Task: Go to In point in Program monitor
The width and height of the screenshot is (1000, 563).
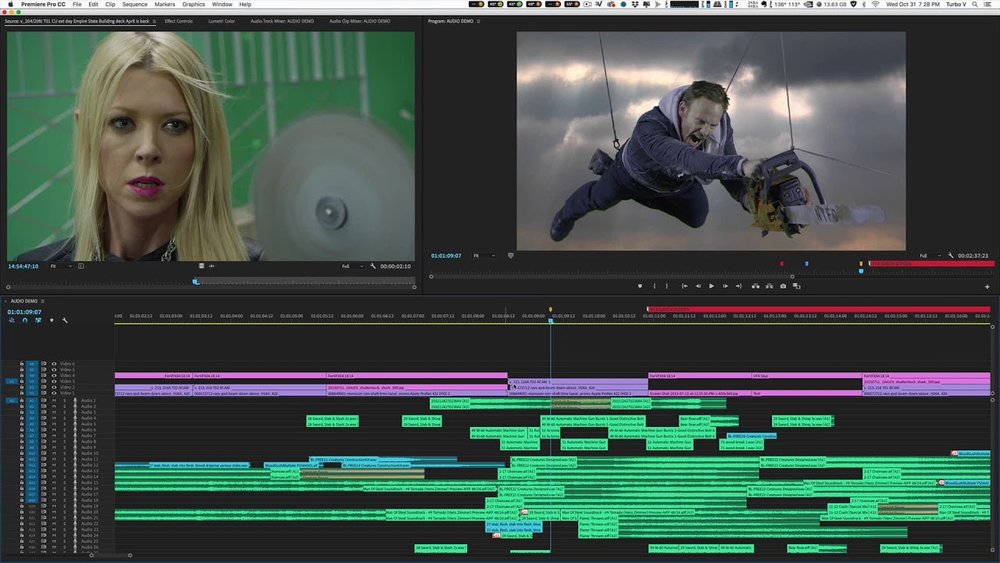Action: [684, 286]
